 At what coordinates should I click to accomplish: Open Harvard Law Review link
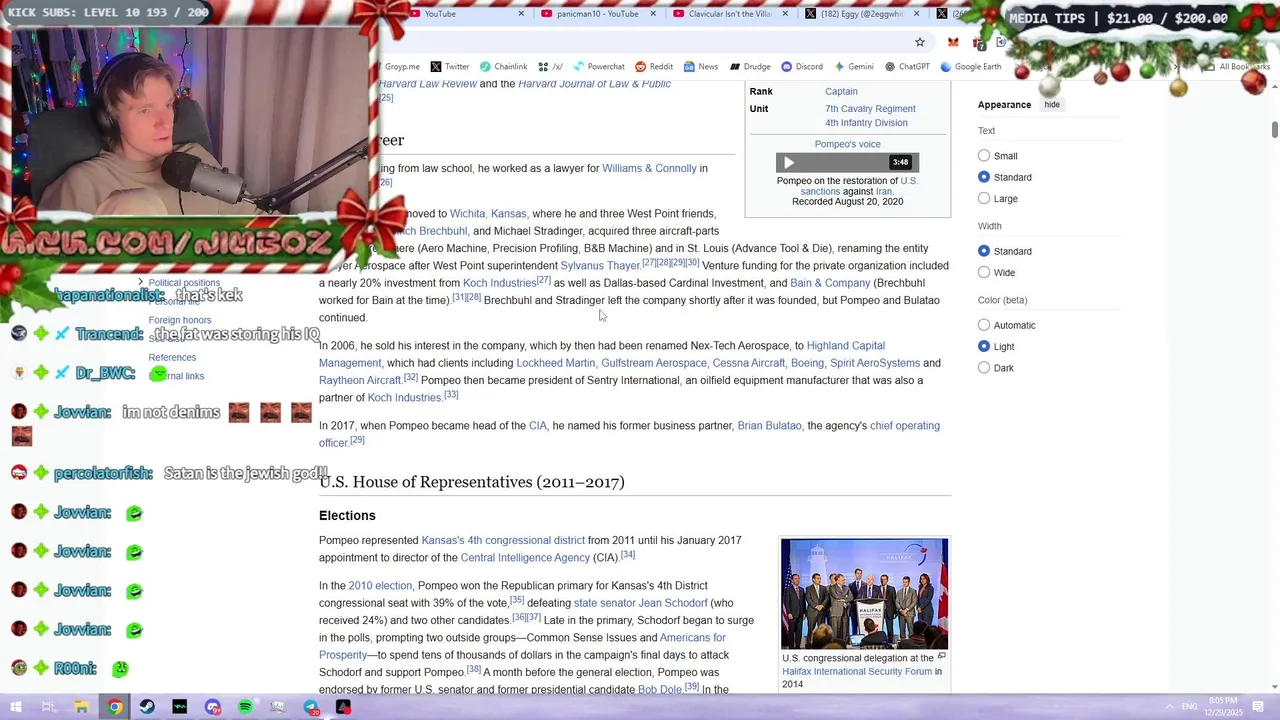coord(428,84)
